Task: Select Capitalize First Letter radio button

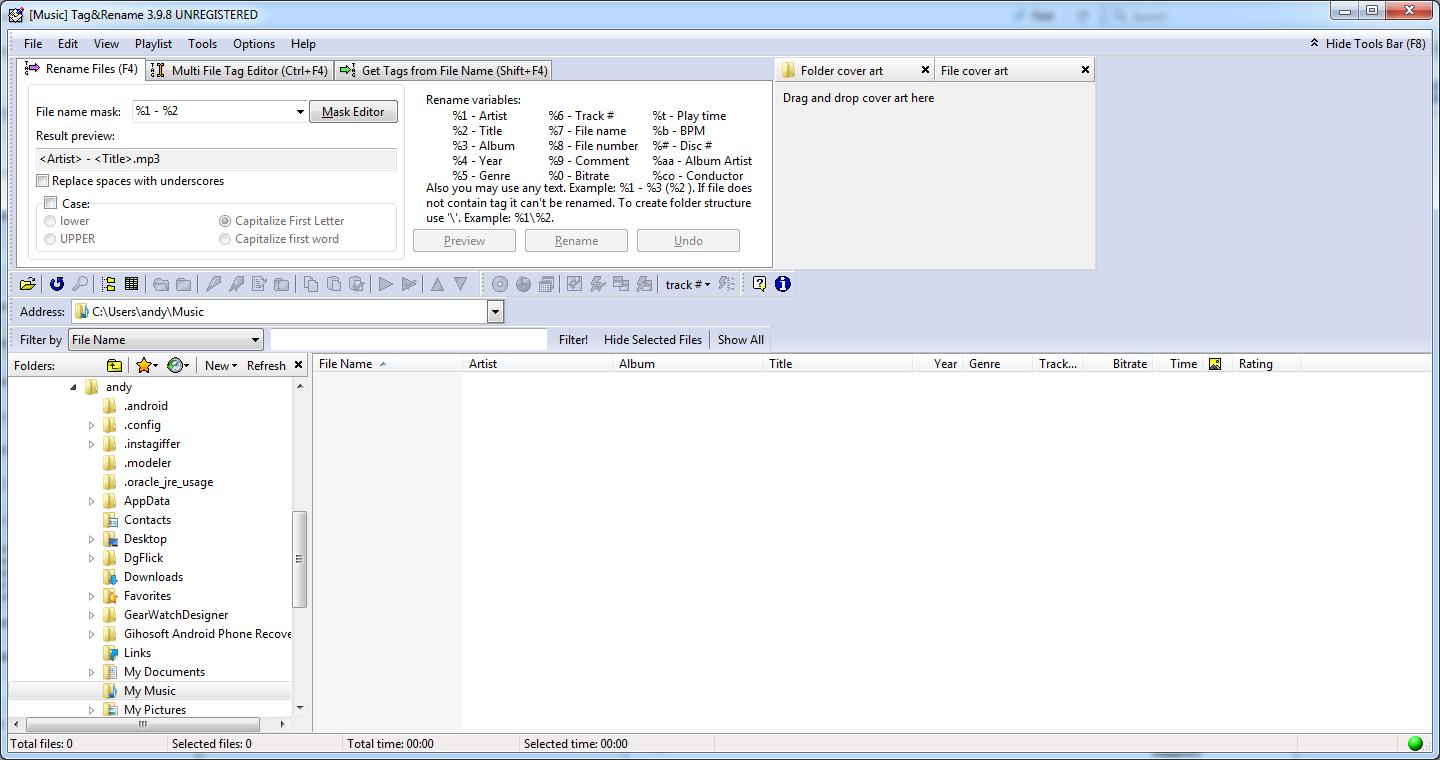Action: point(225,221)
